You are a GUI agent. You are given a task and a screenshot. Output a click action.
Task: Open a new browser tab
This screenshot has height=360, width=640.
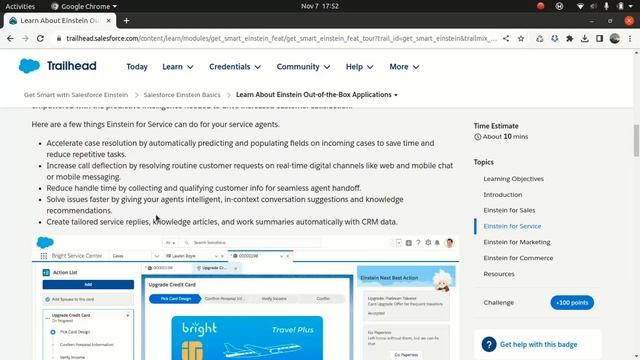[126, 20]
